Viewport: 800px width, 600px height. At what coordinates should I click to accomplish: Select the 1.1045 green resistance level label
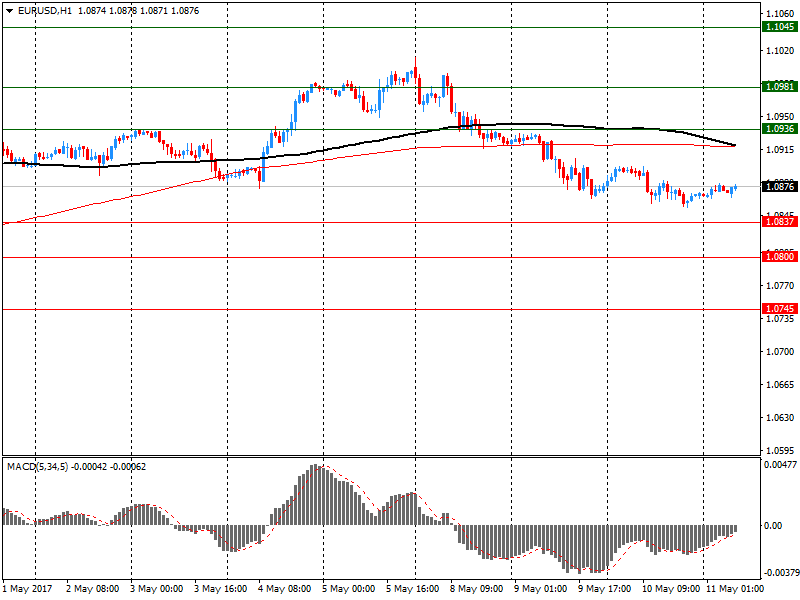coord(780,27)
